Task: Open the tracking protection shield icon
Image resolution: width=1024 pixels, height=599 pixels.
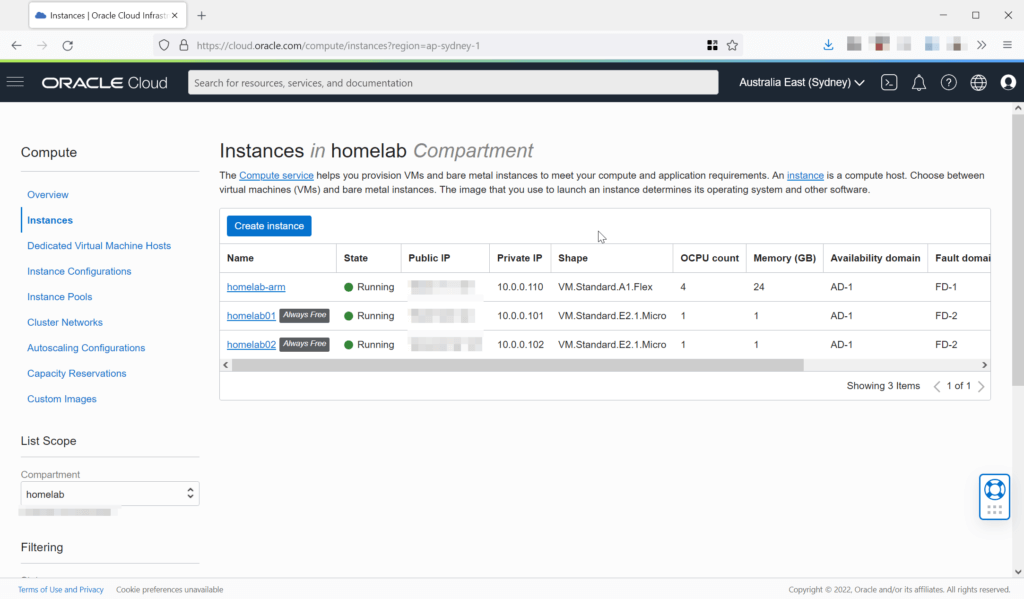Action: coord(164,45)
